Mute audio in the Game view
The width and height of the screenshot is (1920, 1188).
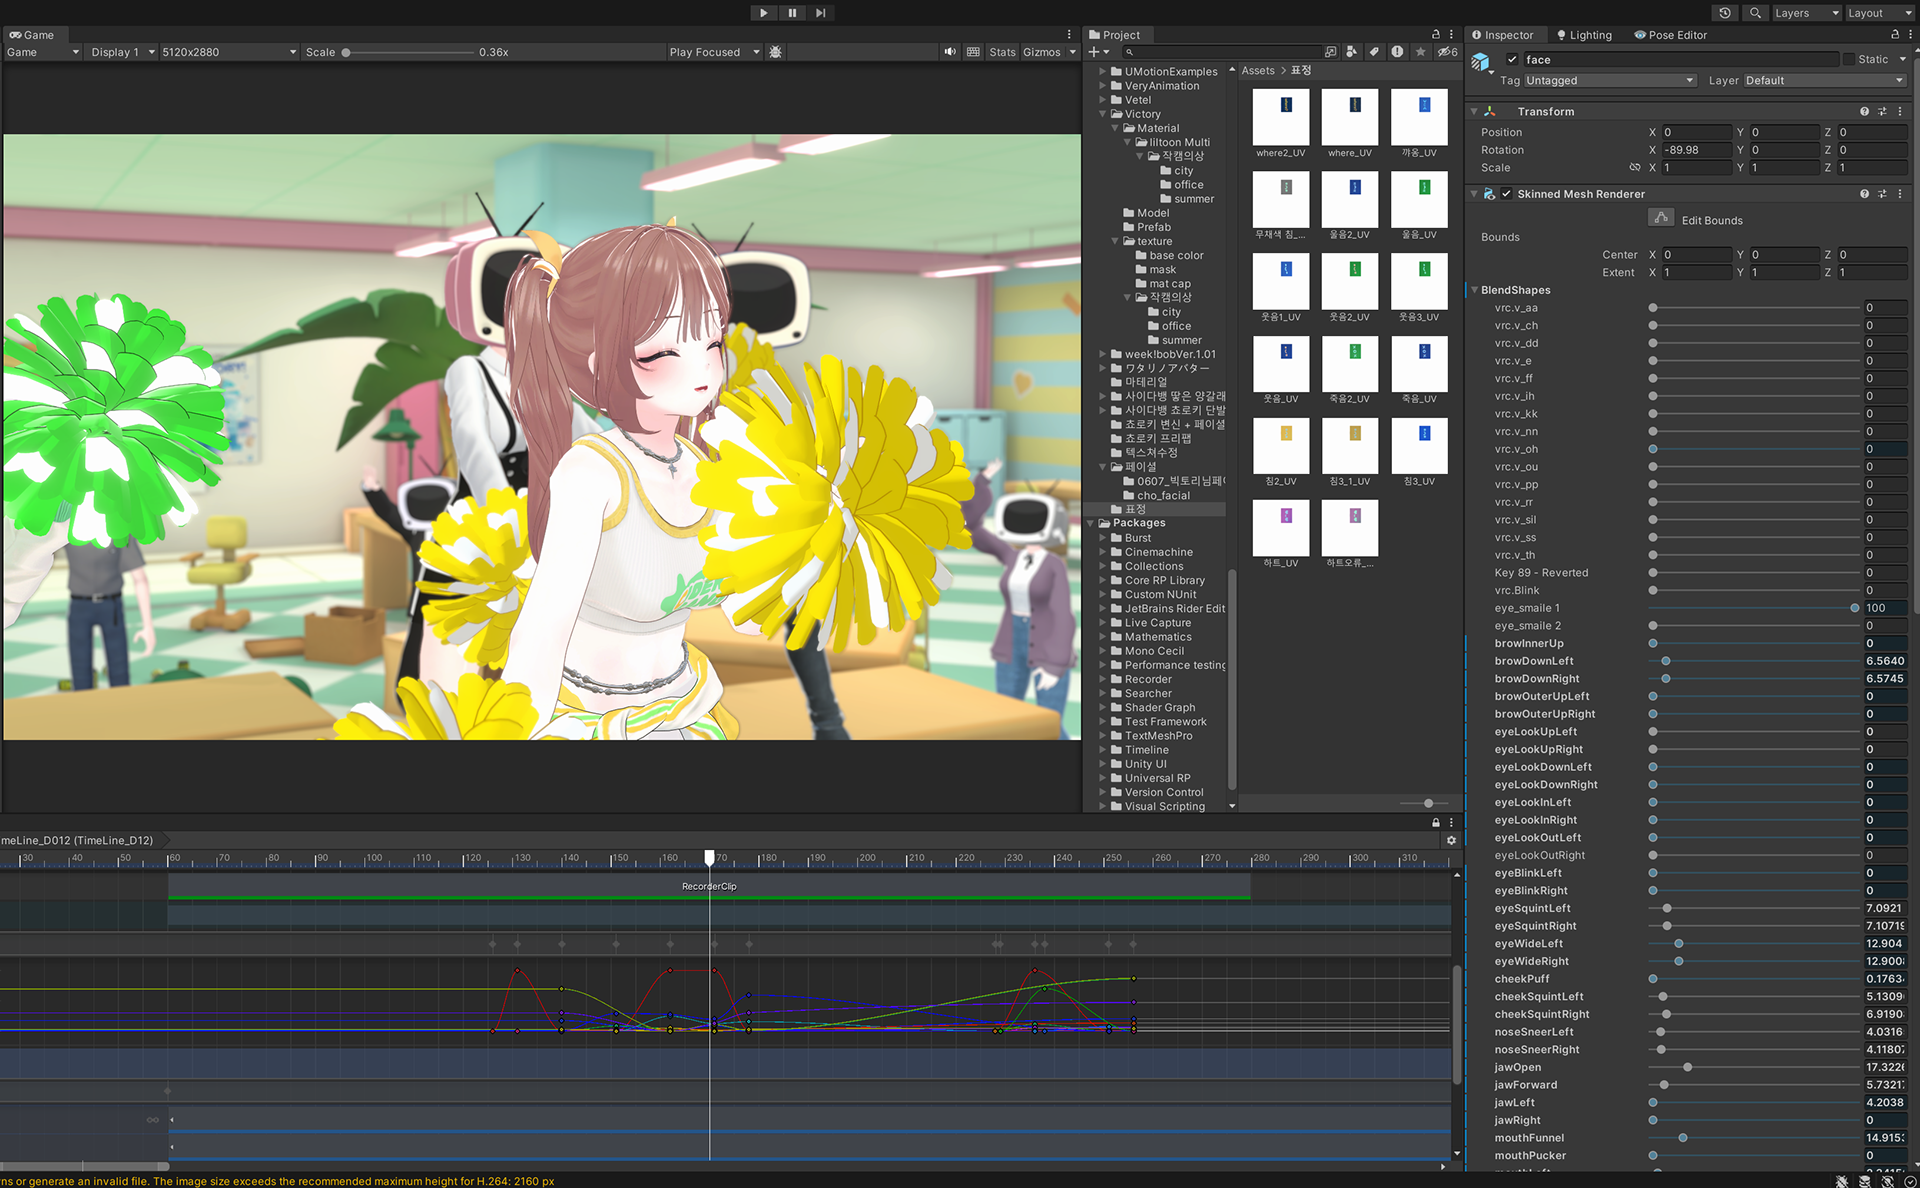click(949, 52)
